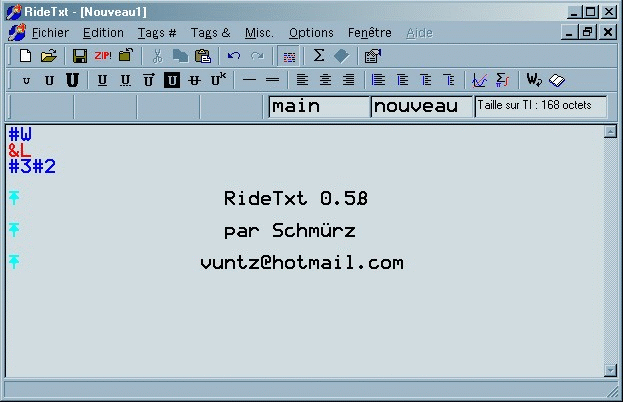Insert sigma integral pretty print expression
Viewport: 623px width, 402px height.
click(503, 80)
